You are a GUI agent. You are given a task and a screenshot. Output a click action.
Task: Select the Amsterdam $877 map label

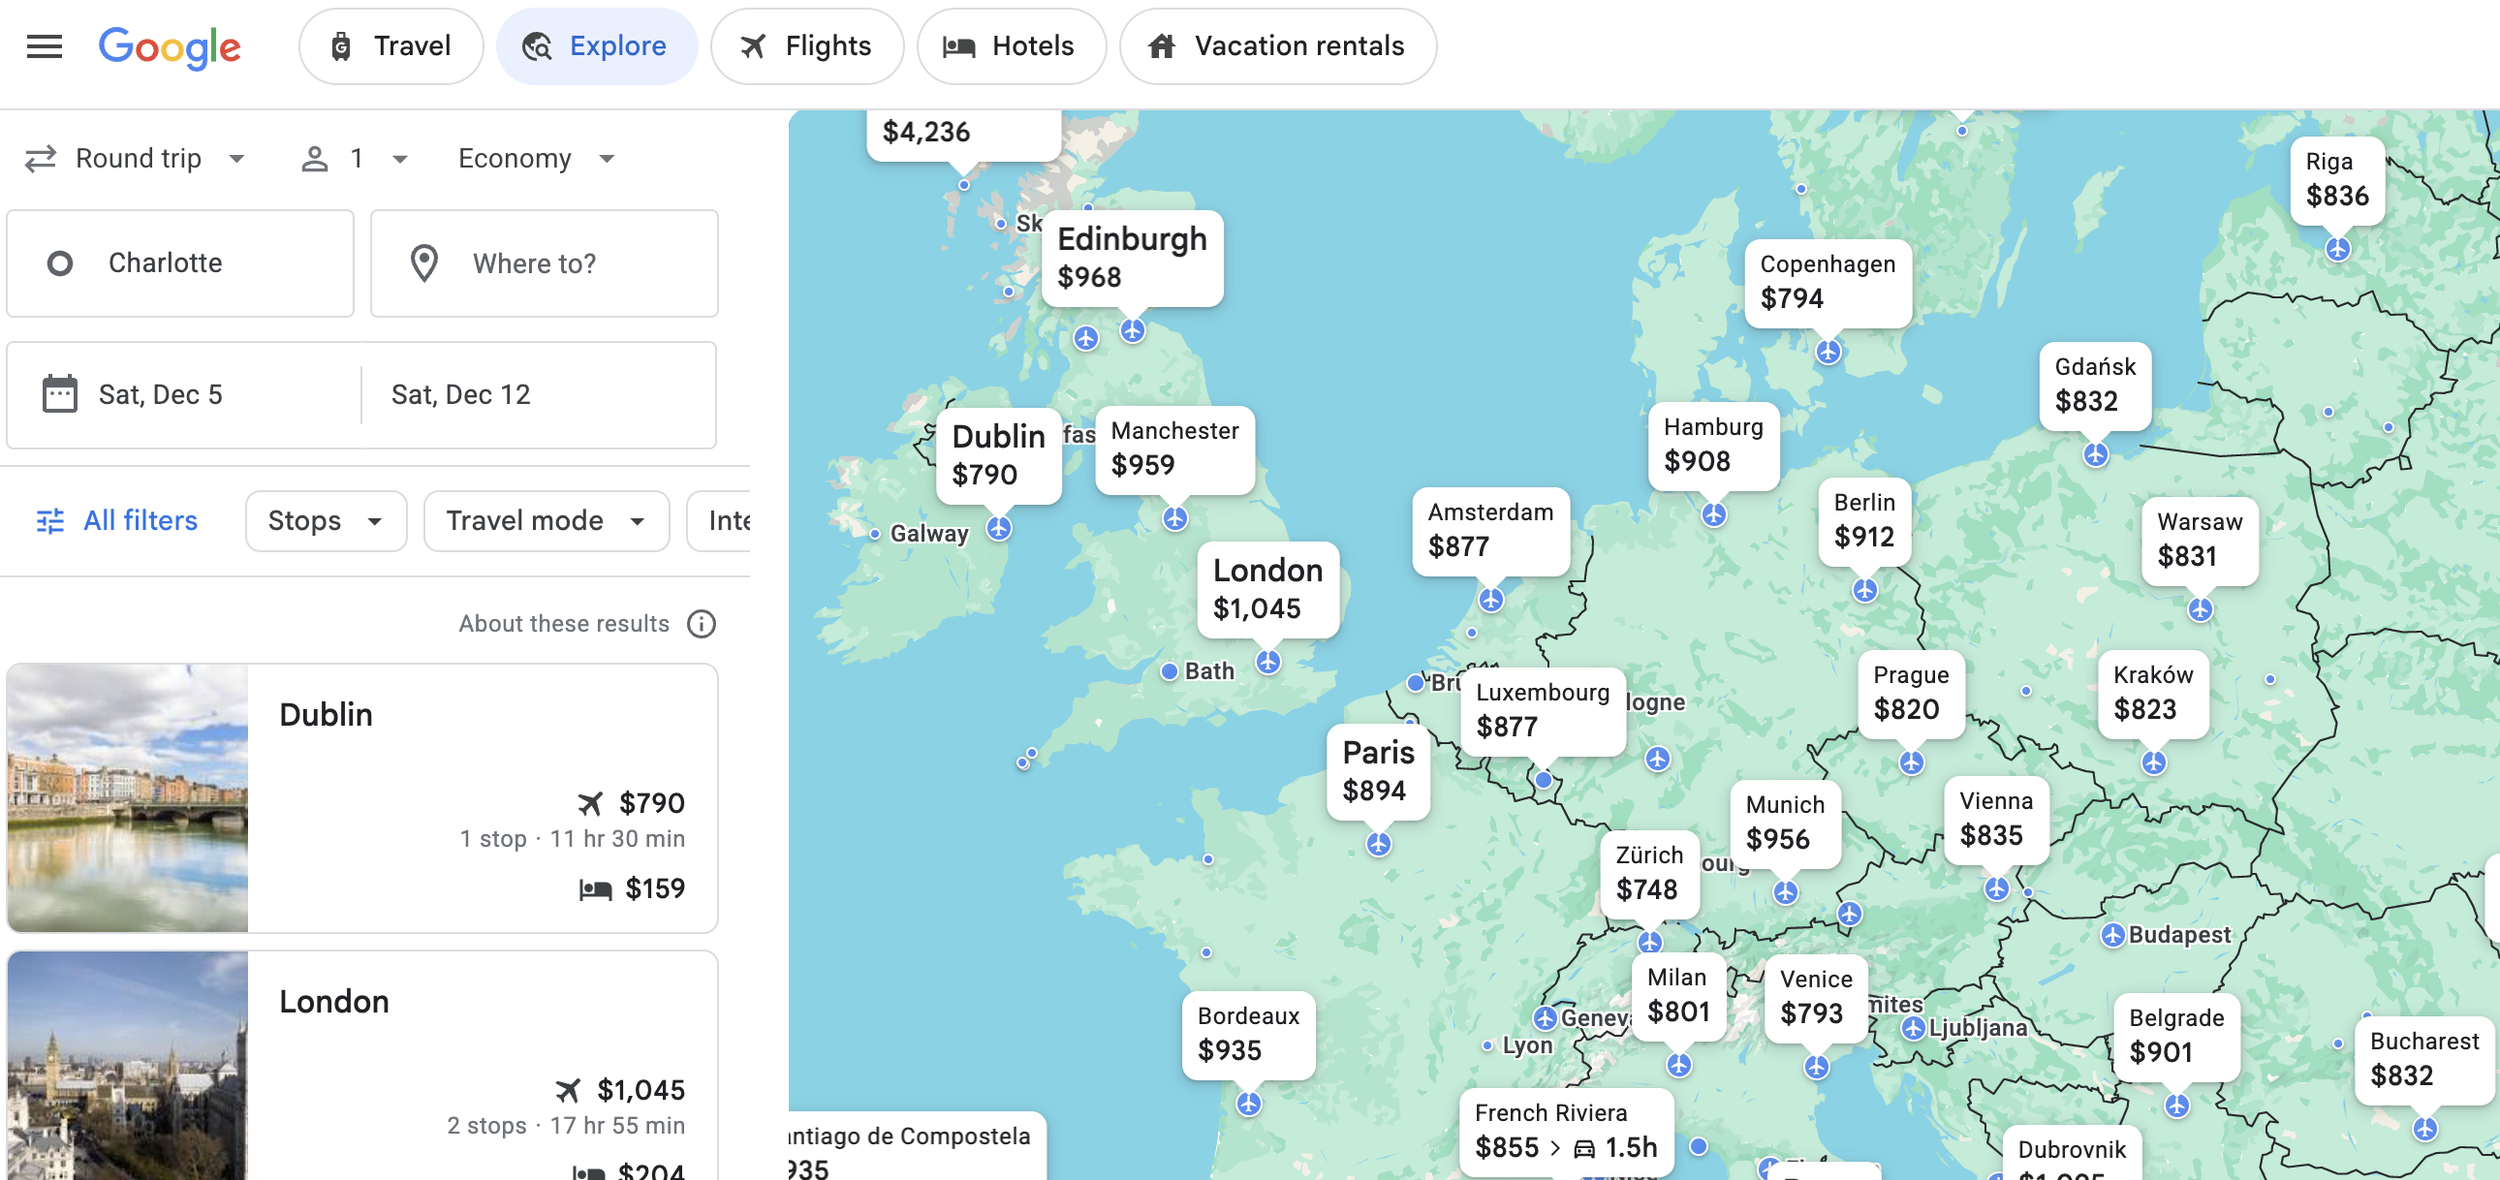pyautogui.click(x=1491, y=530)
